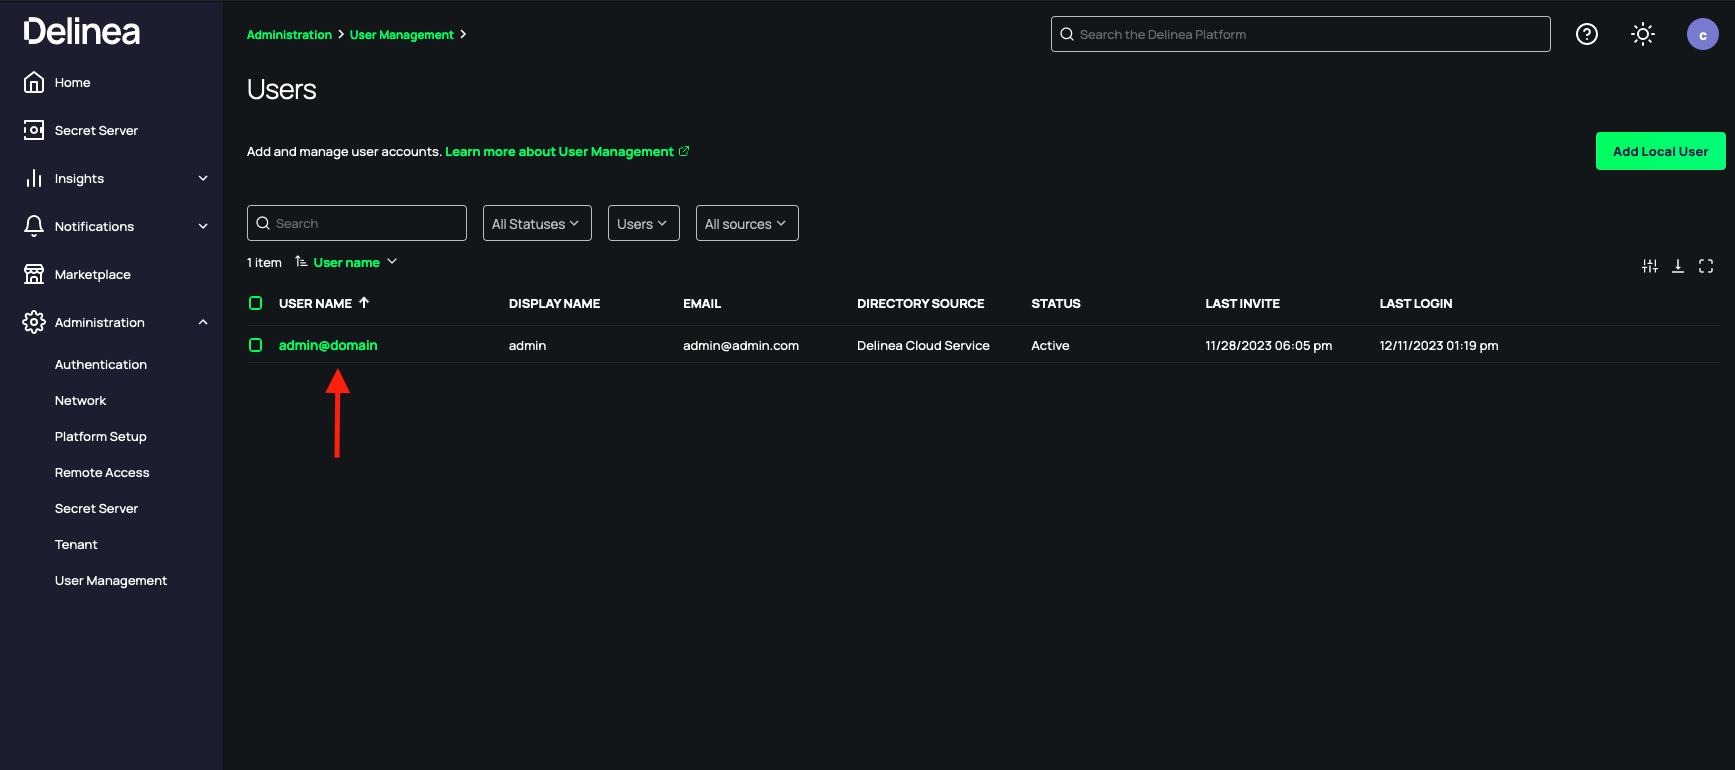This screenshot has width=1735, height=770.
Task: Click the Delinea logo
Action: (82, 32)
